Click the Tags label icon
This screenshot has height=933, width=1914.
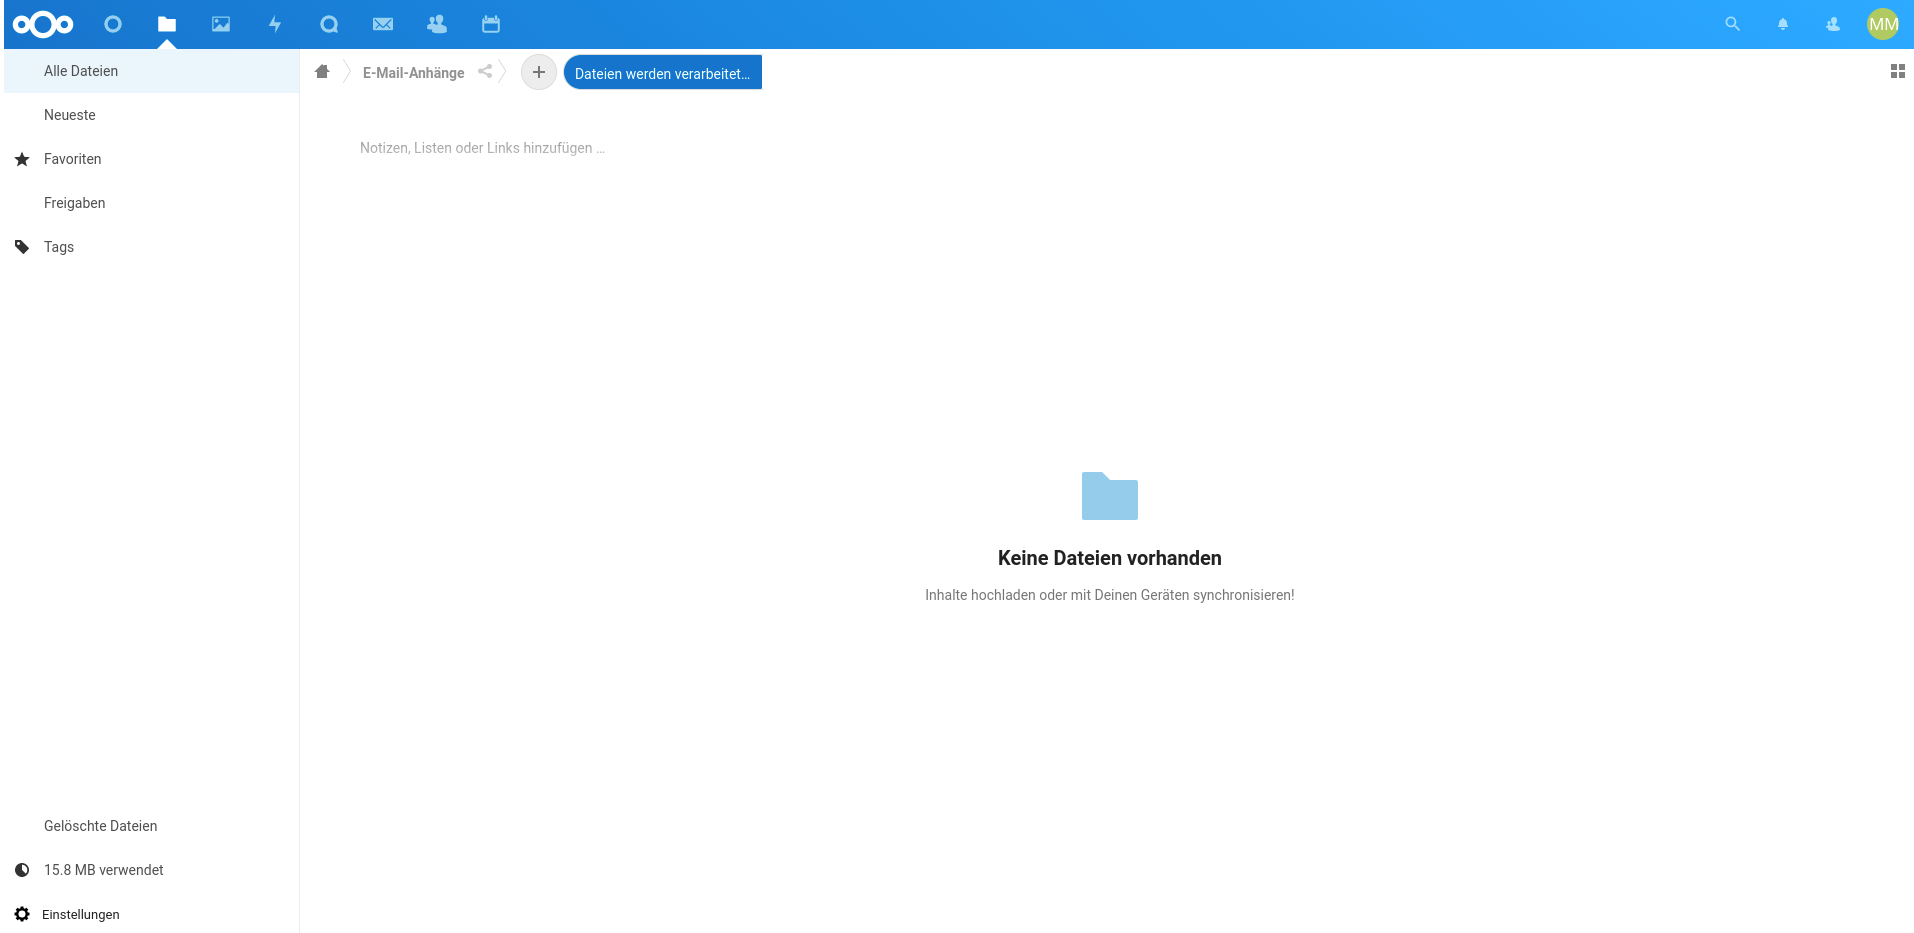click(x=22, y=247)
